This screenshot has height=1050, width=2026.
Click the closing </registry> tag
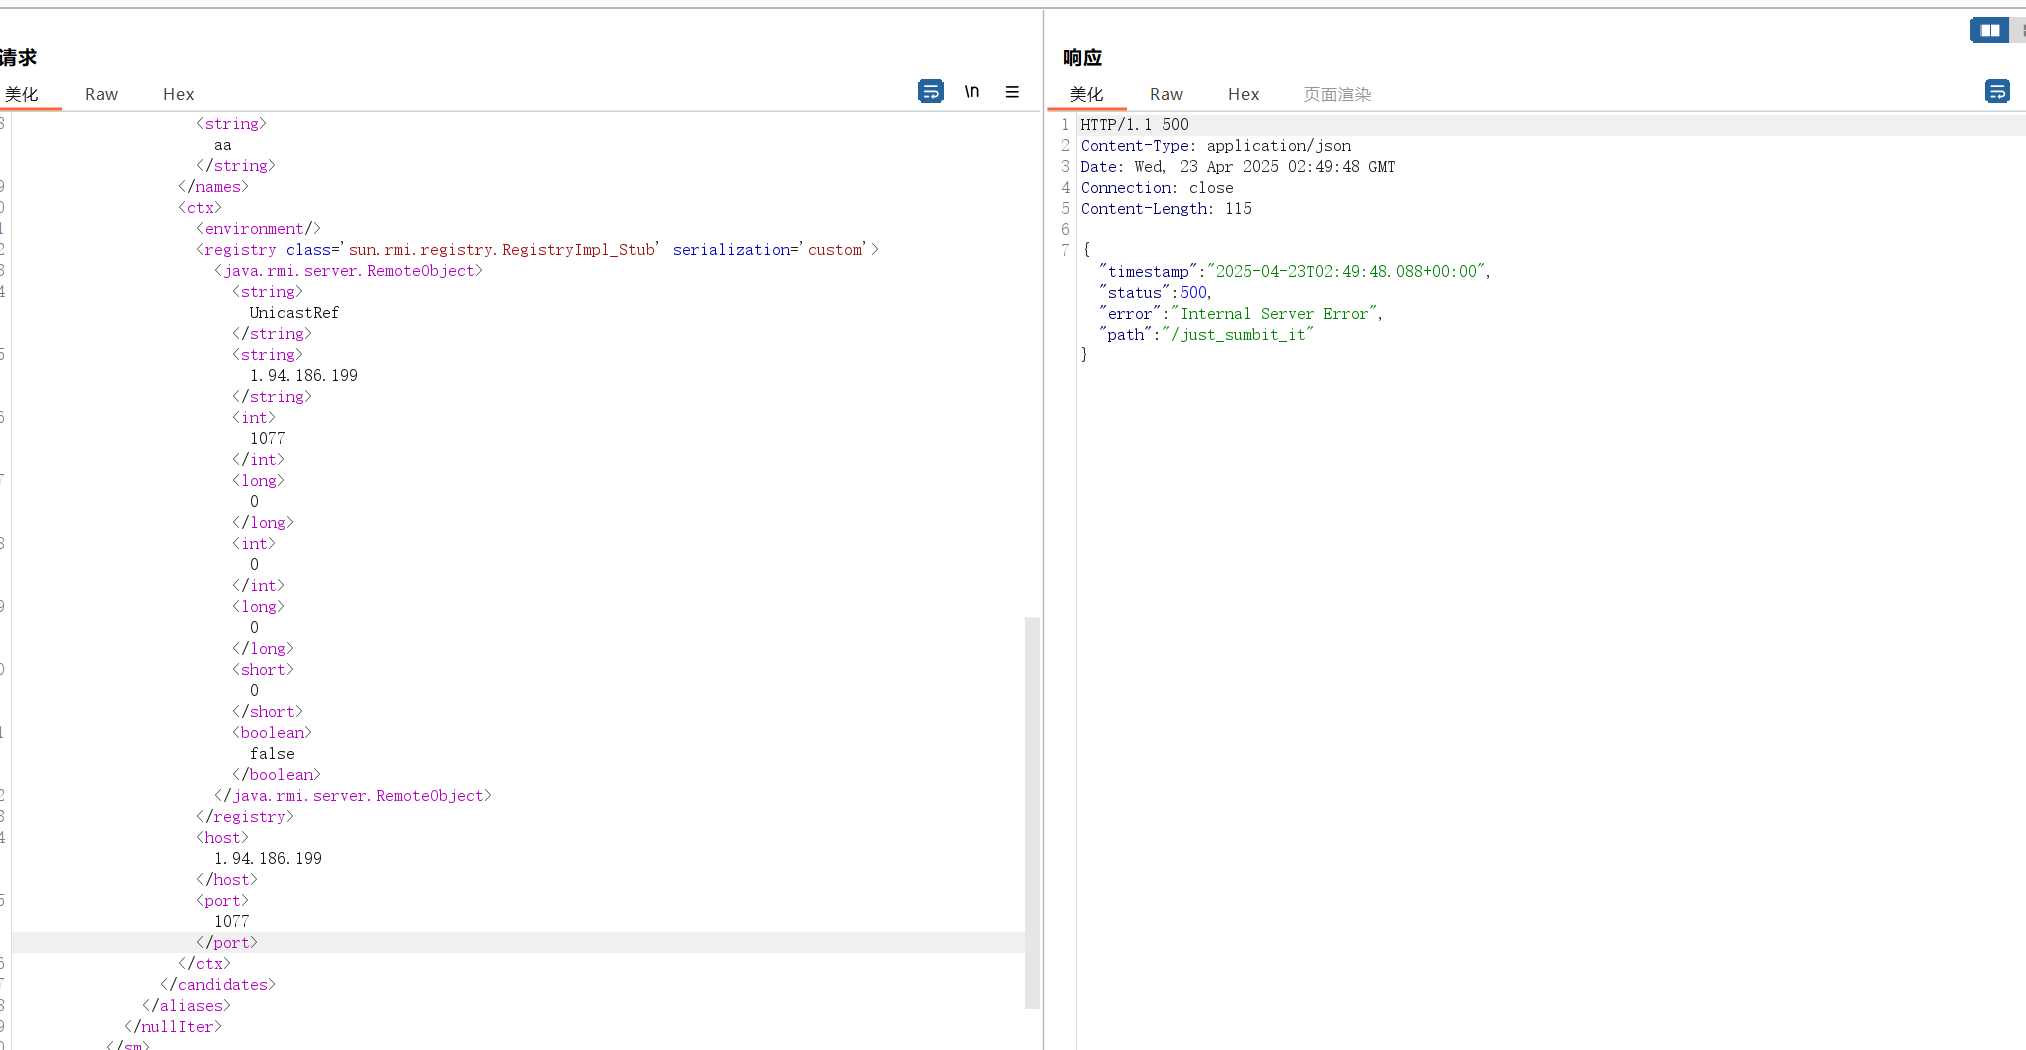click(x=244, y=817)
